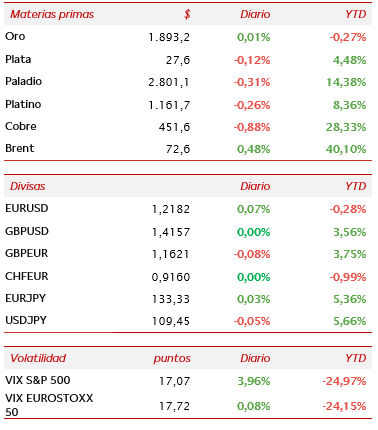The image size is (378, 430).
Task: Select the GBPUSD rate 1,4157
Action: pos(171,232)
